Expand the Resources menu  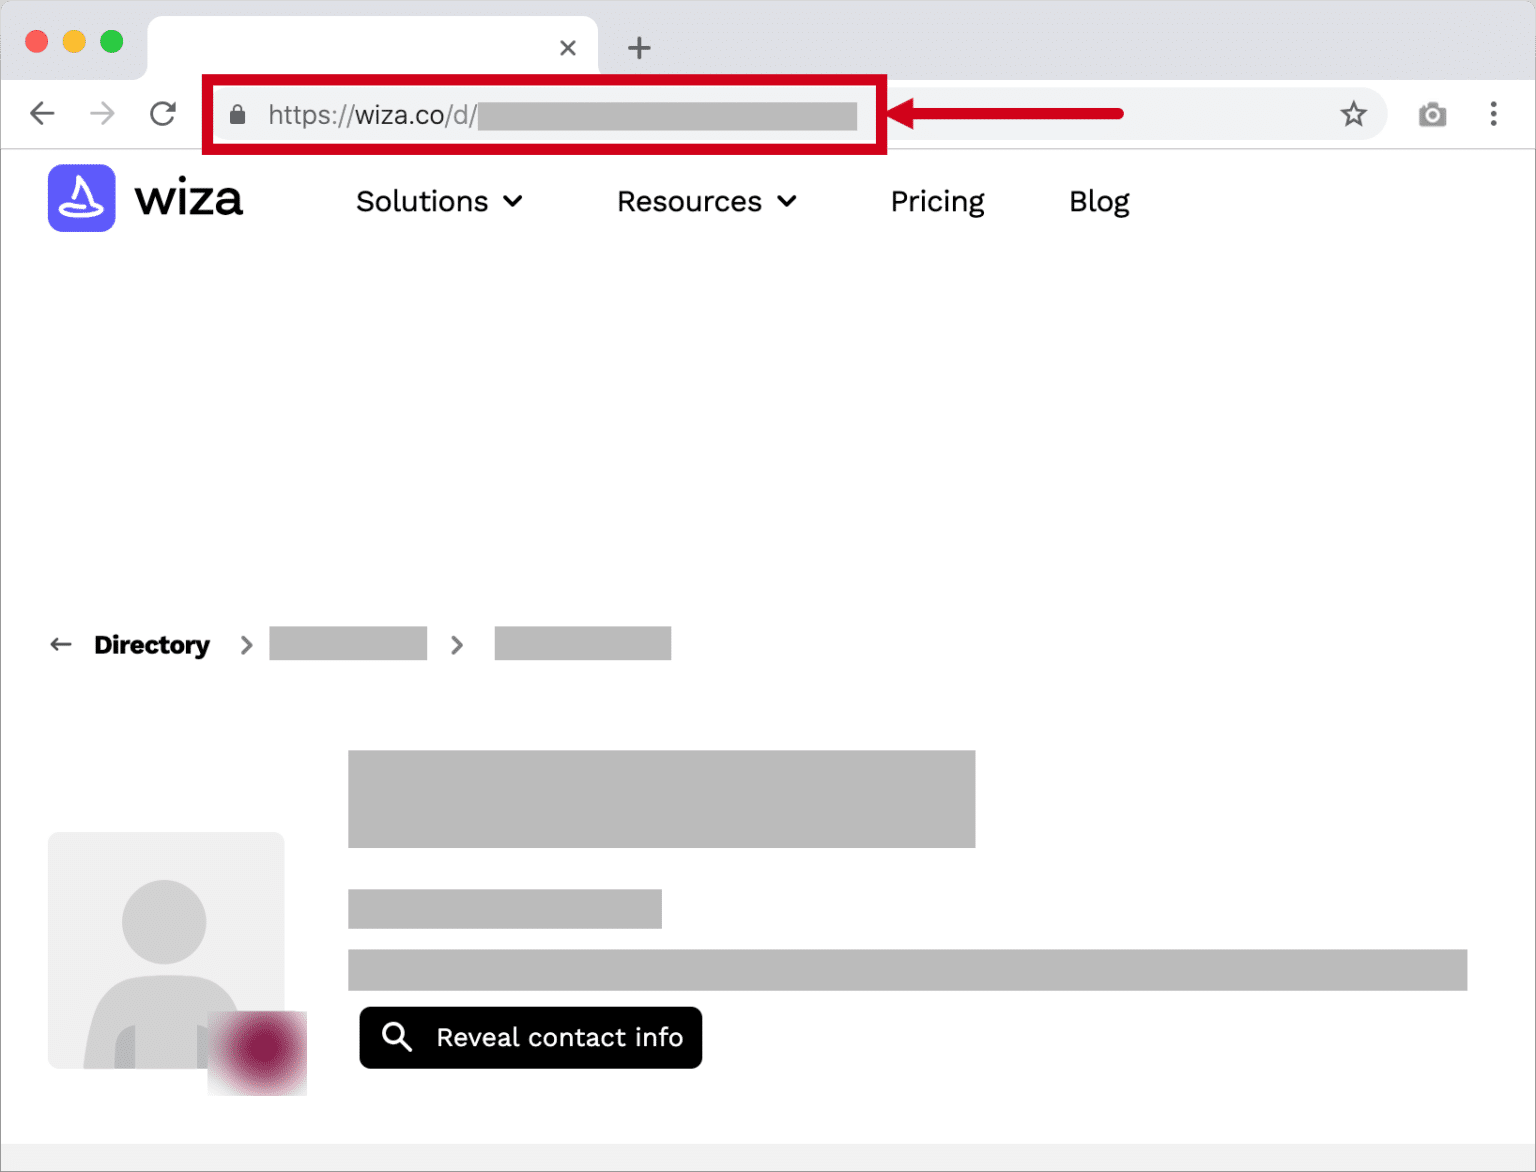coord(706,201)
